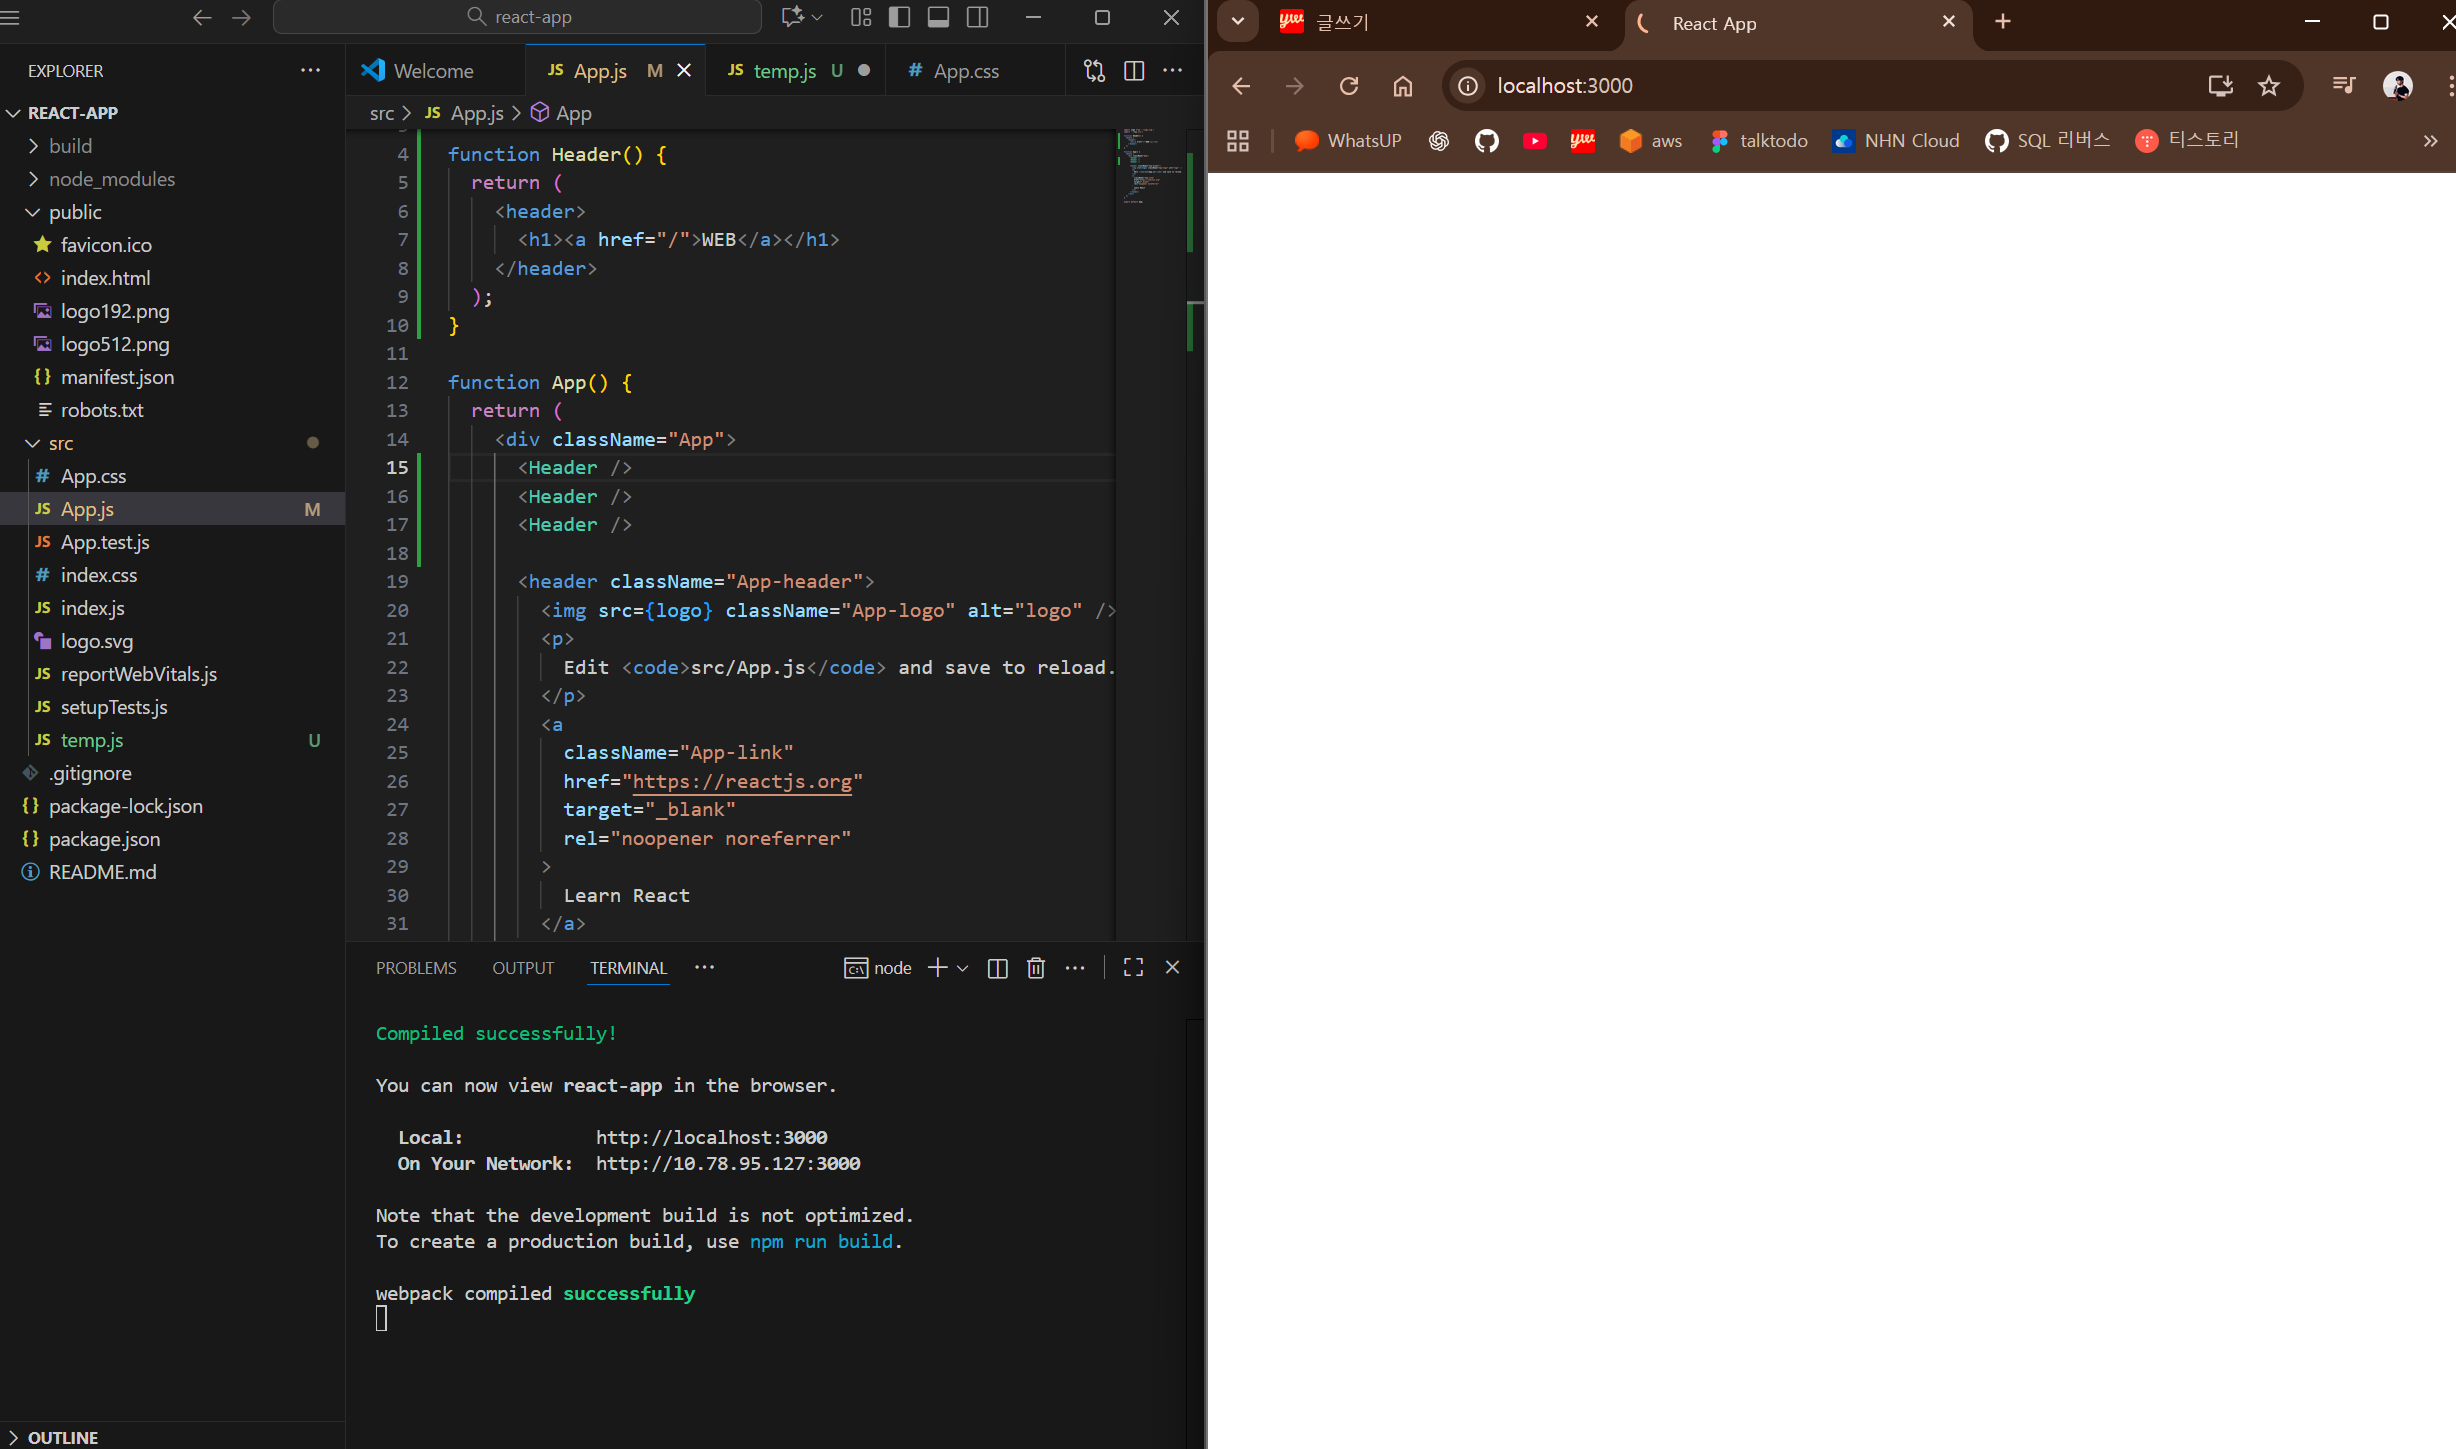
Task: Reload the localhost:3000 browser page
Action: click(1349, 86)
